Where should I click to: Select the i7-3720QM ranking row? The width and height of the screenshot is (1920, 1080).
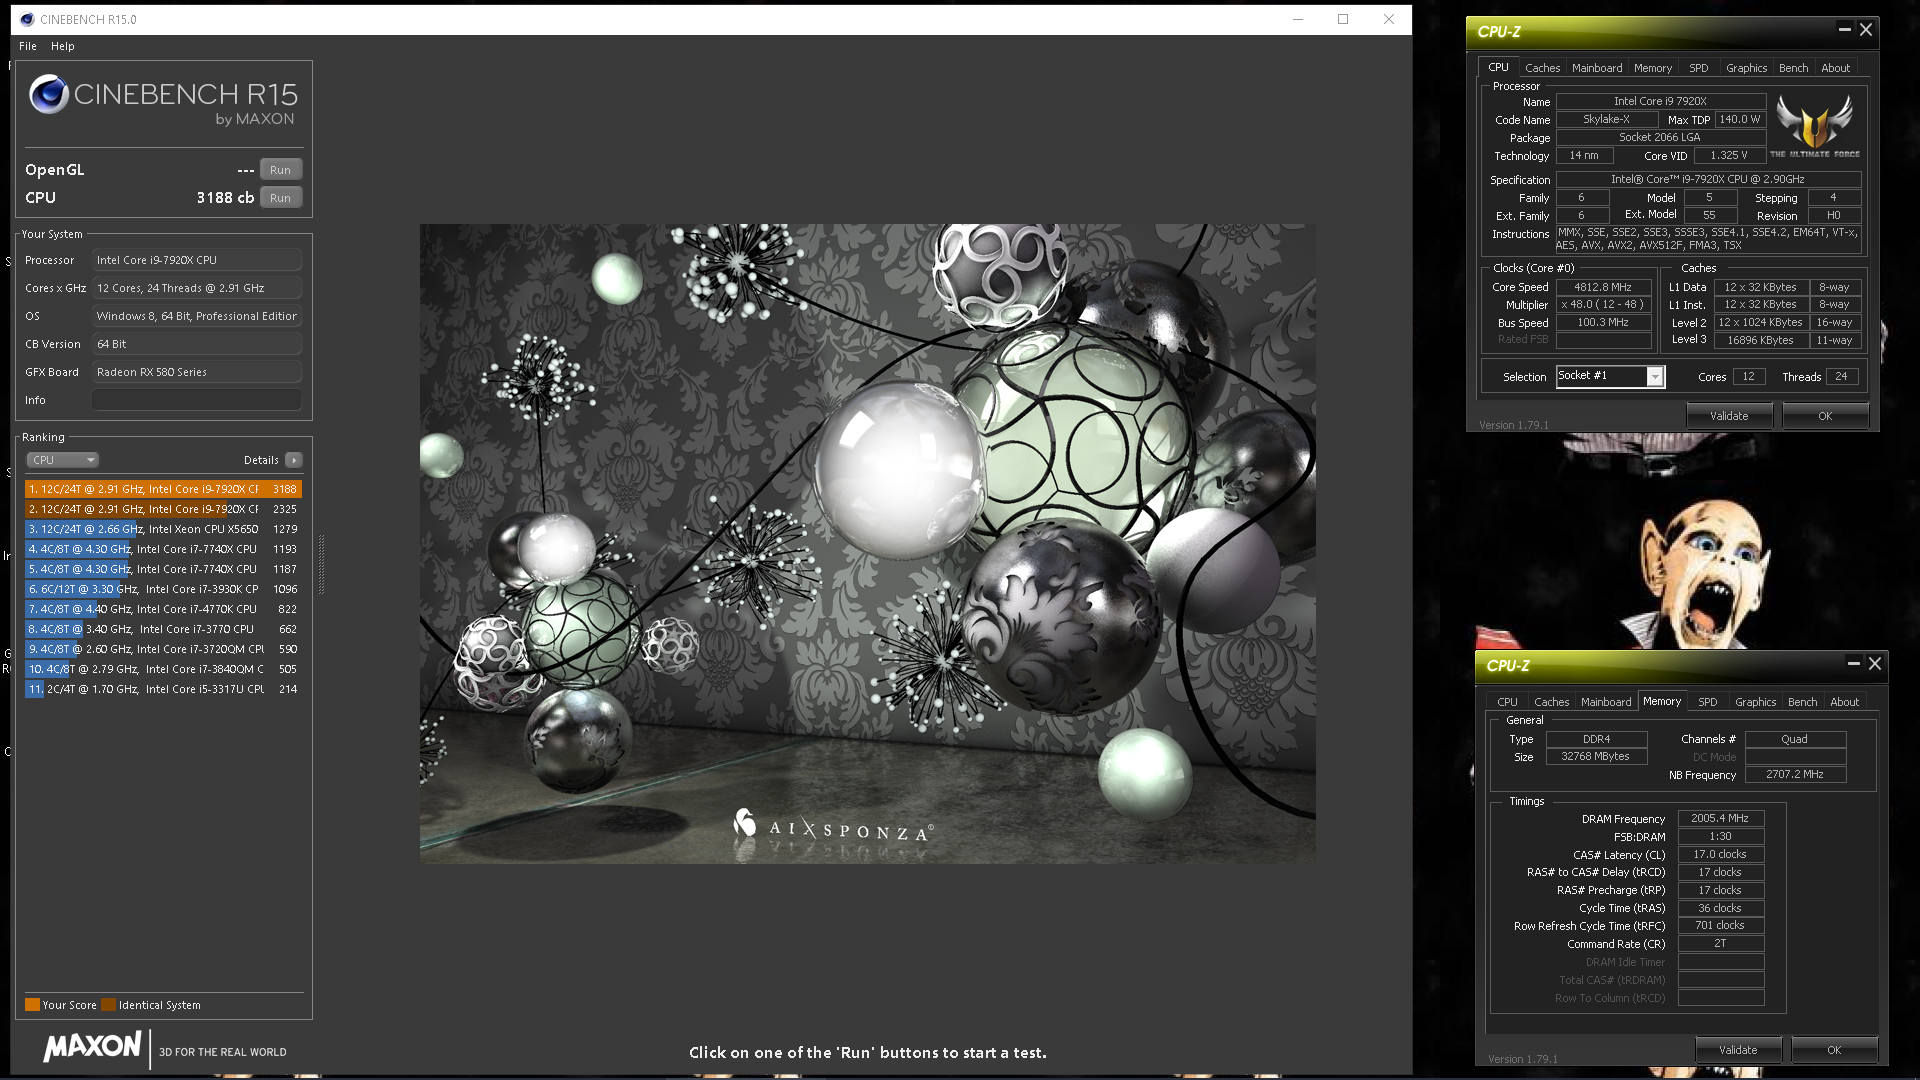(163, 649)
